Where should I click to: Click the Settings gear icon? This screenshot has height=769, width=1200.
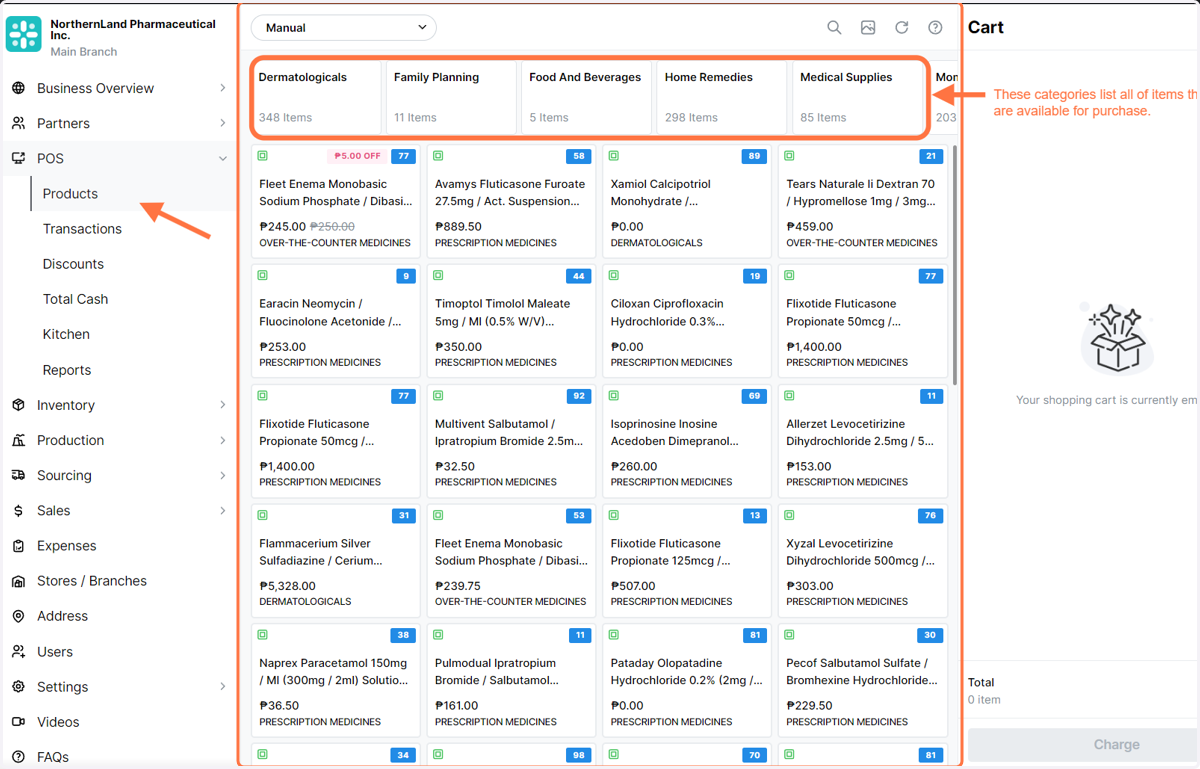pos(18,687)
